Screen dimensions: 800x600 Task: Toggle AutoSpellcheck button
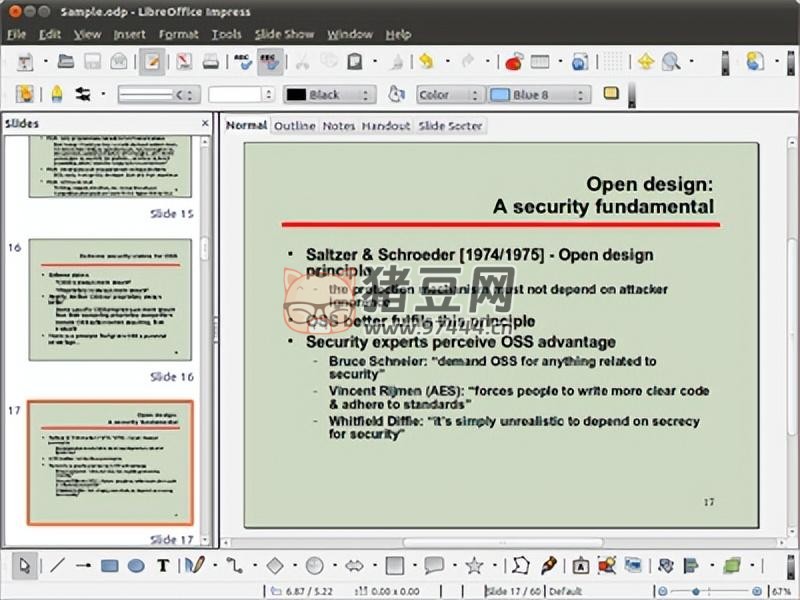click(270, 62)
